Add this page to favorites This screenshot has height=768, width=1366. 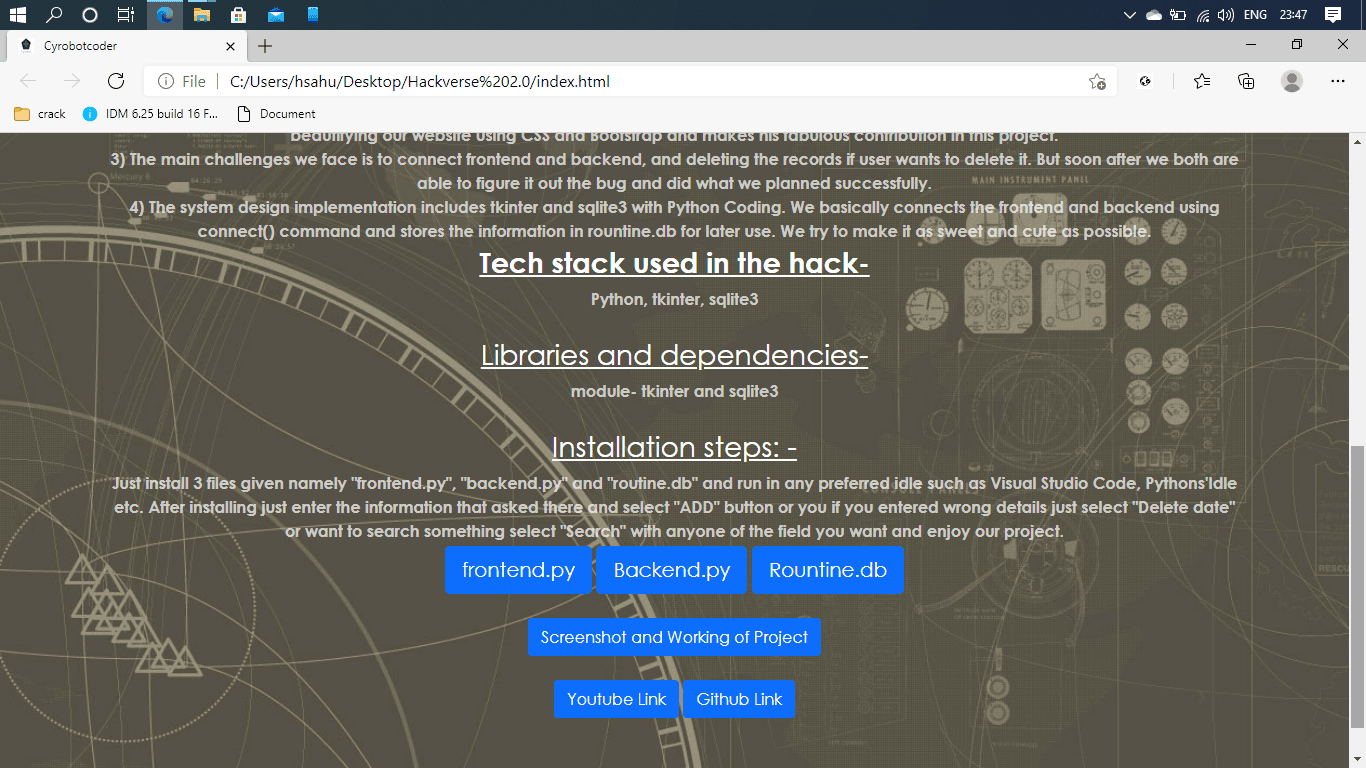point(1097,82)
